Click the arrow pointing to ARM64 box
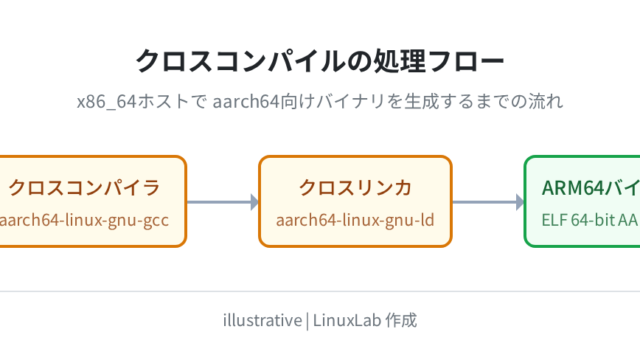Screen dimensions: 640x360 (488, 202)
